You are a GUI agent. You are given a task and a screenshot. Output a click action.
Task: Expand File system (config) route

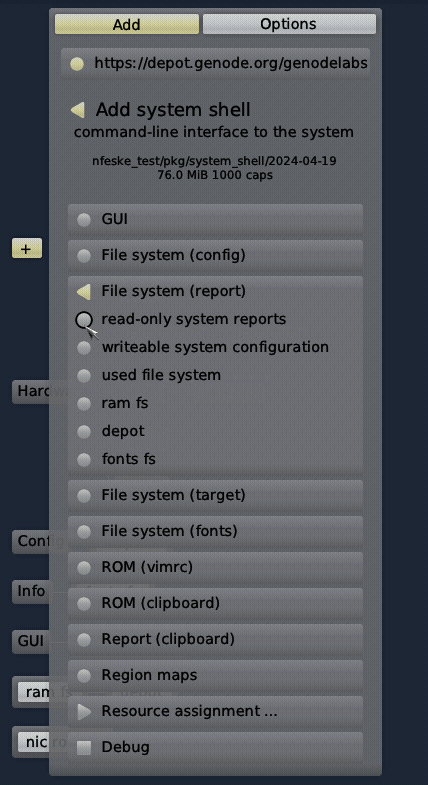point(215,255)
